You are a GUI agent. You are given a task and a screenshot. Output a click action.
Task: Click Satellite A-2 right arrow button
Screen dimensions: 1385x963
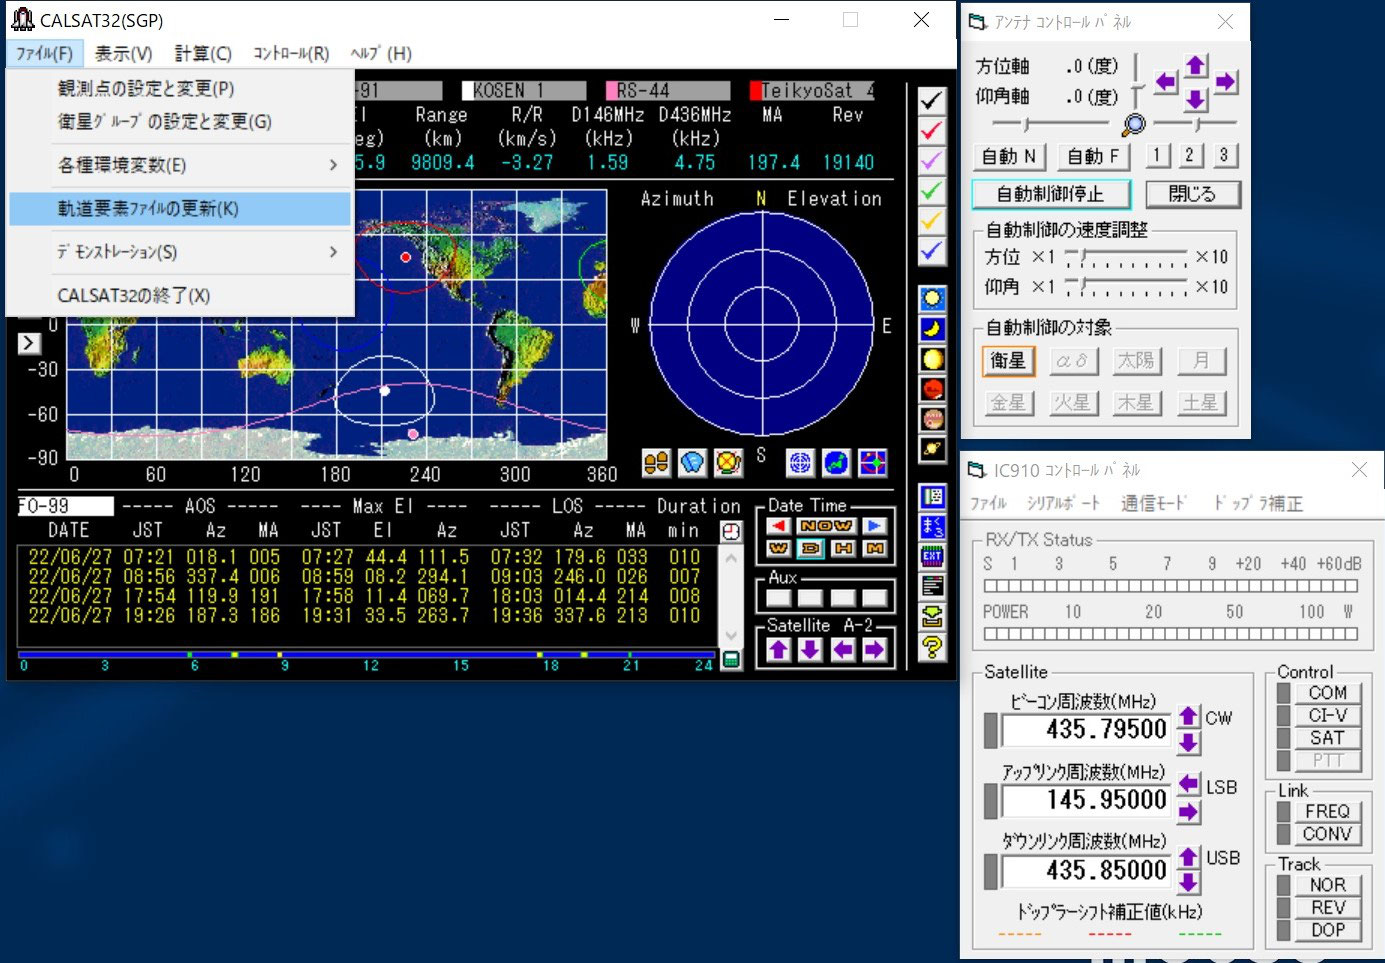tap(875, 650)
